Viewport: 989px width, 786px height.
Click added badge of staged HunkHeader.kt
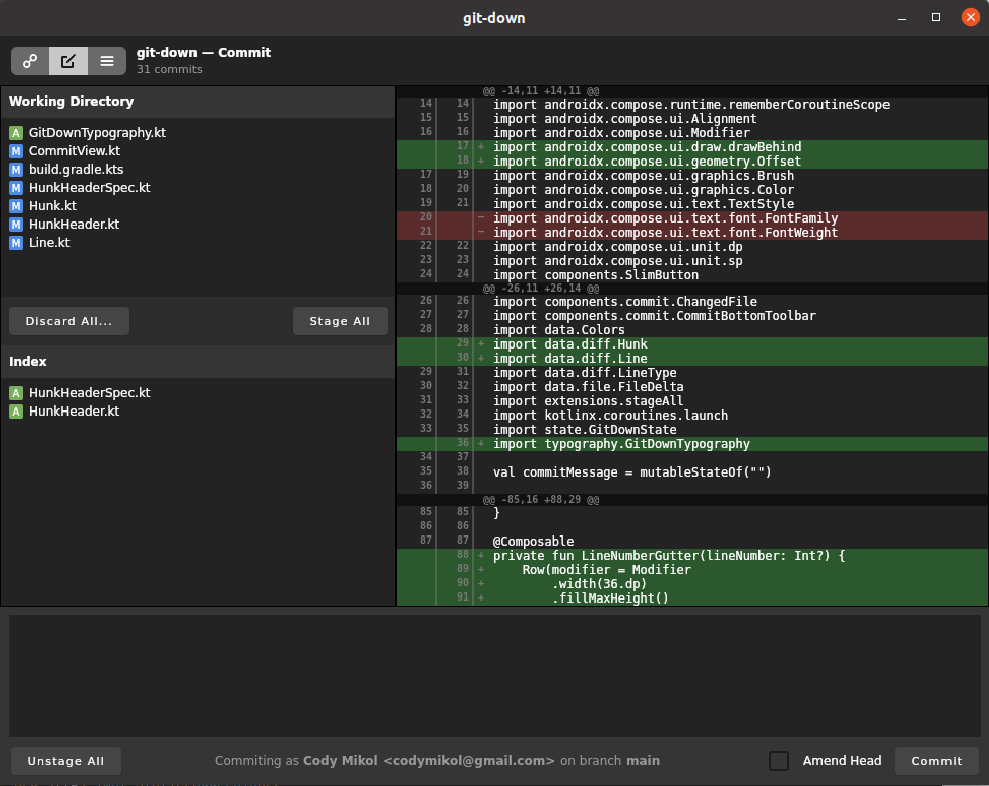[16, 412]
